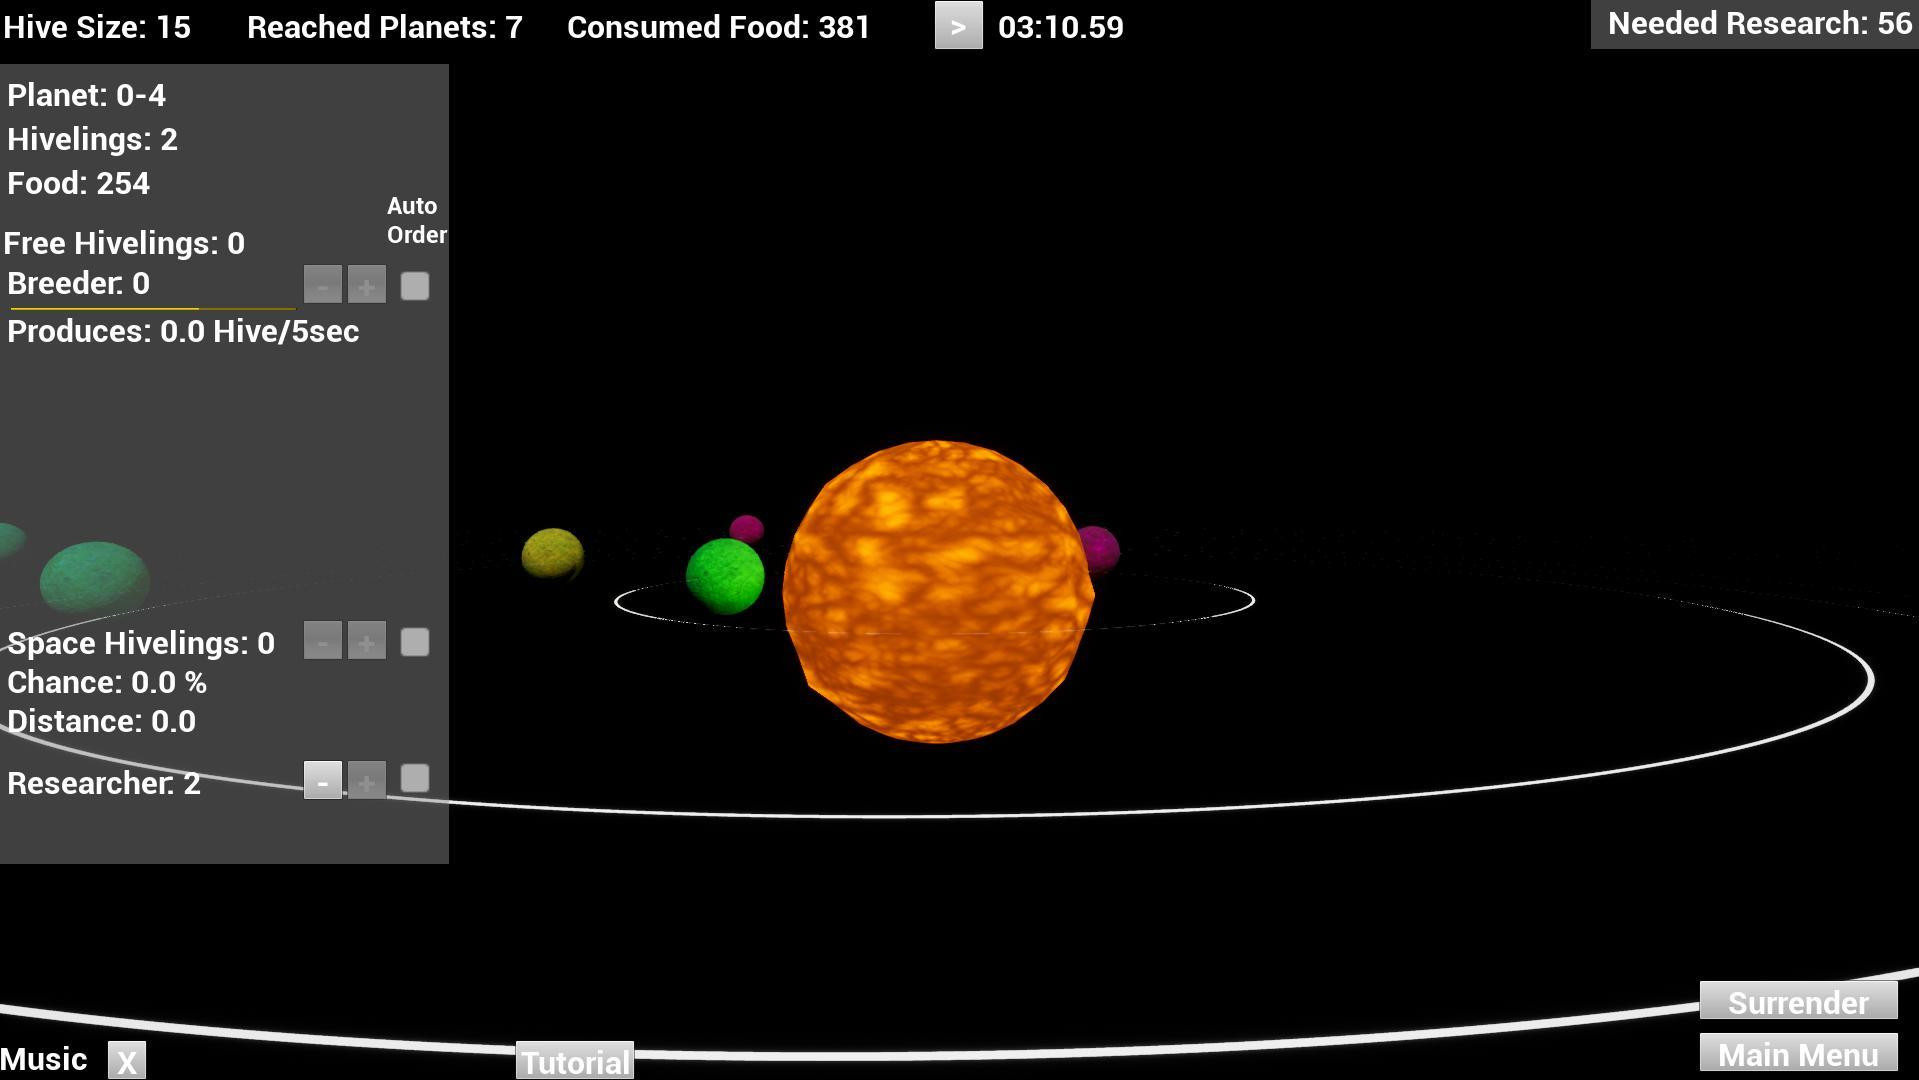The width and height of the screenshot is (1919, 1080).
Task: Click the Surrender button
Action: [x=1798, y=1000]
